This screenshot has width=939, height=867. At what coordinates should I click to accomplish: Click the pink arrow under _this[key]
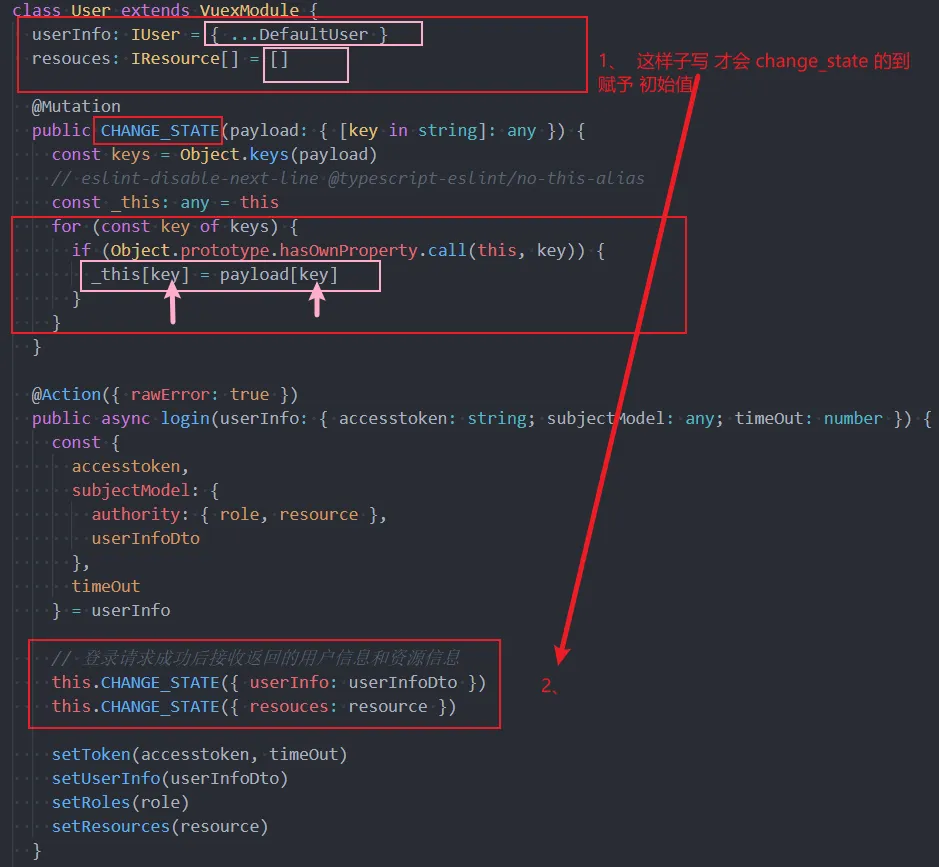[x=173, y=302]
